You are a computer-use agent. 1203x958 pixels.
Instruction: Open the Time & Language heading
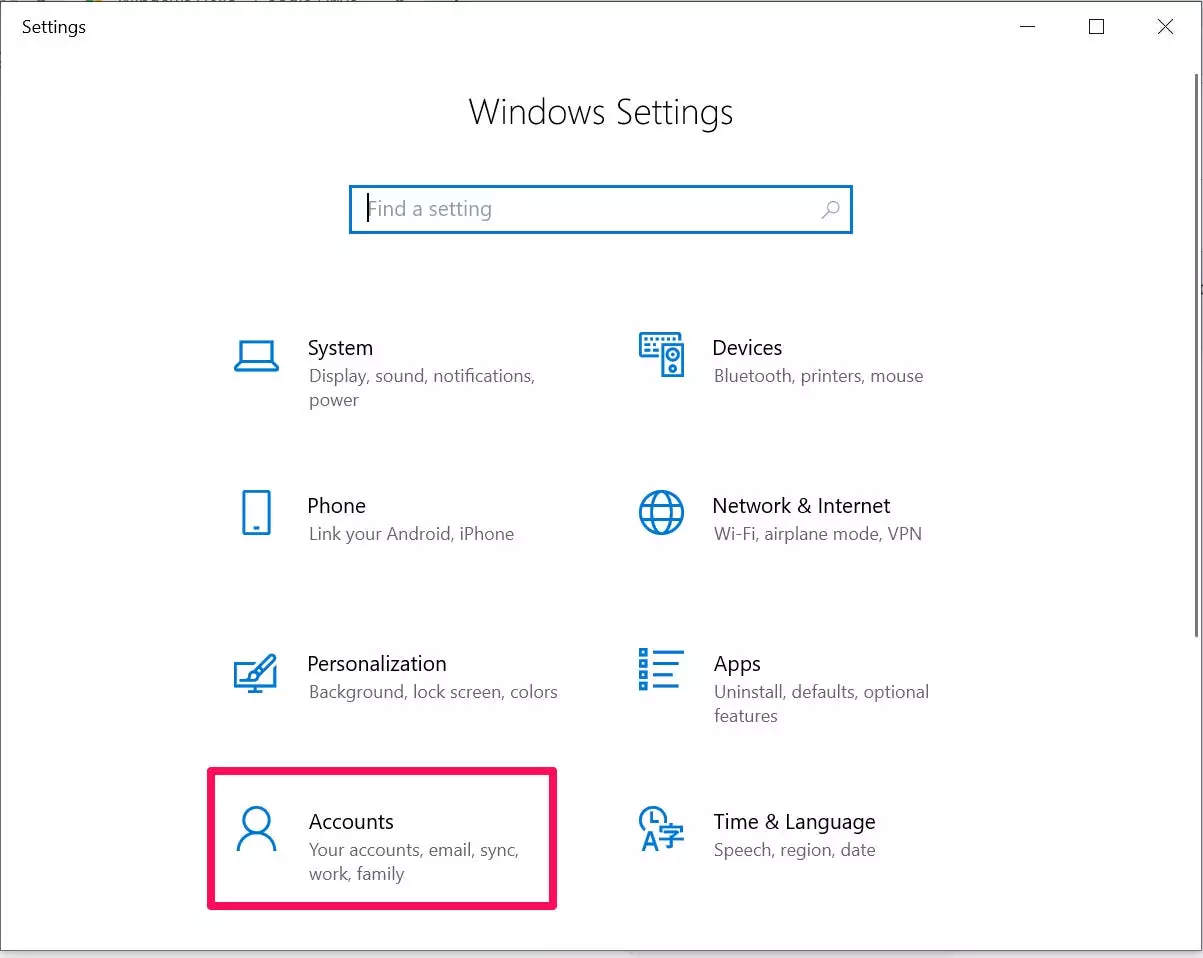tap(794, 822)
